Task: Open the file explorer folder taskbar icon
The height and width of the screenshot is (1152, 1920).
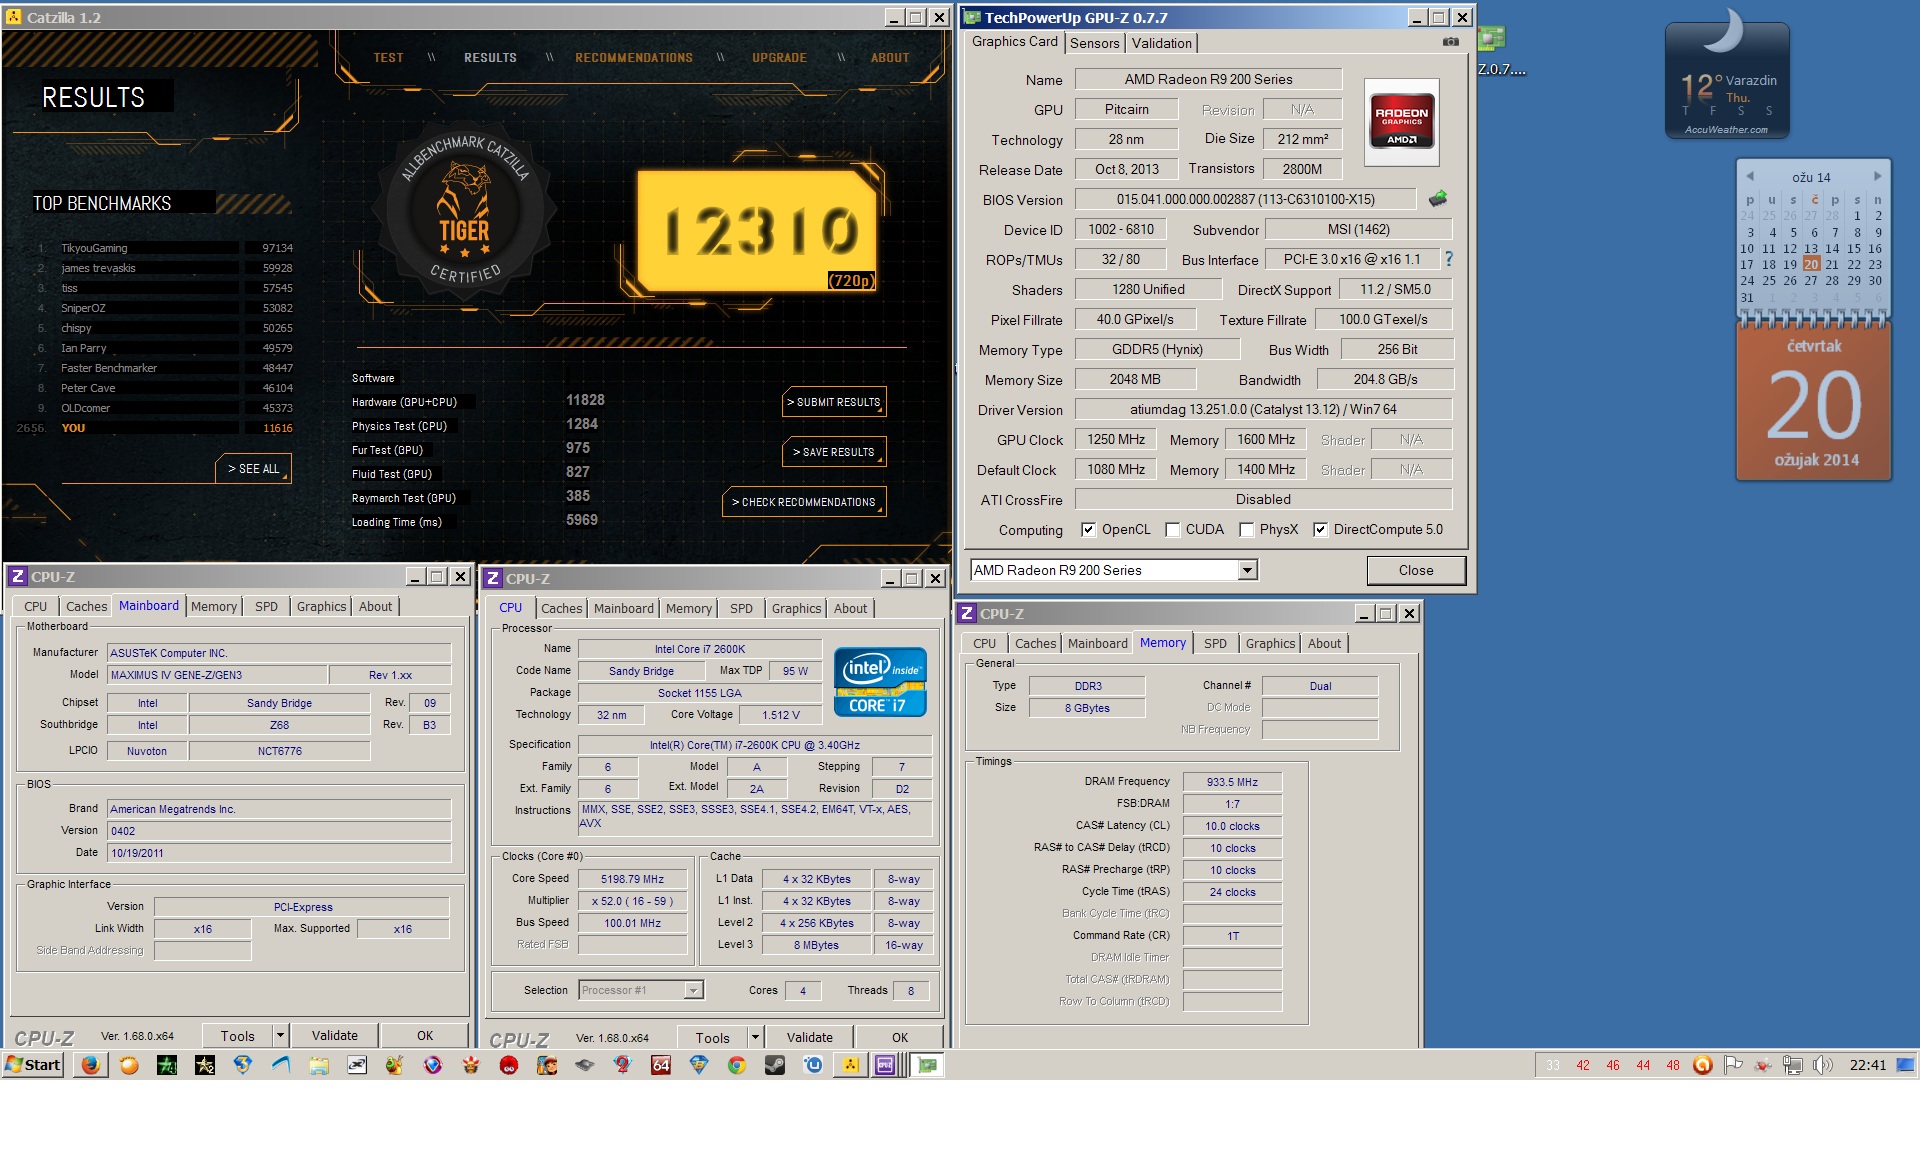Action: [319, 1065]
